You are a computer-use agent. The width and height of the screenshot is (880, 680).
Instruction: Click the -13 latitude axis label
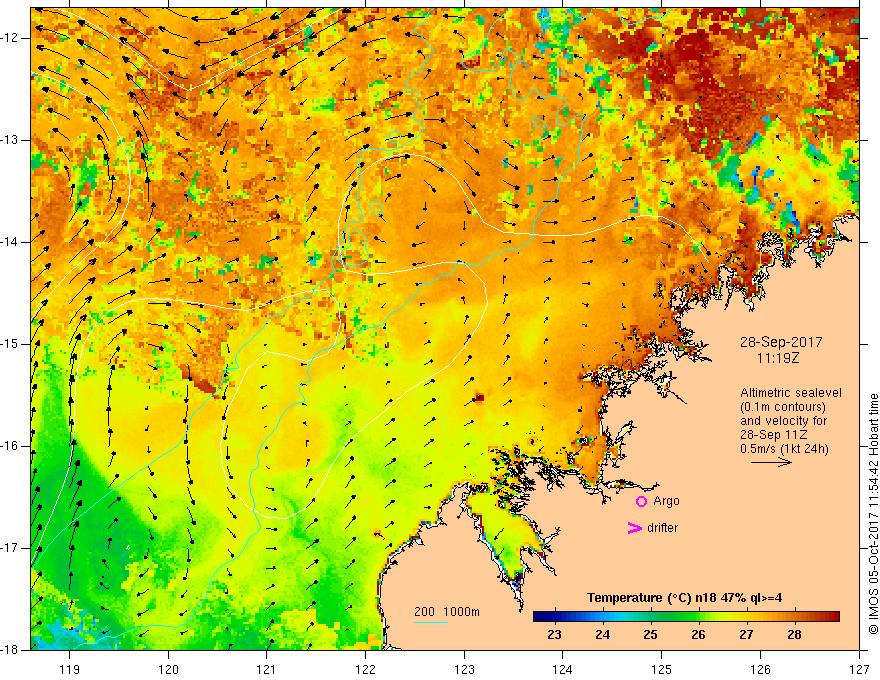(10, 140)
